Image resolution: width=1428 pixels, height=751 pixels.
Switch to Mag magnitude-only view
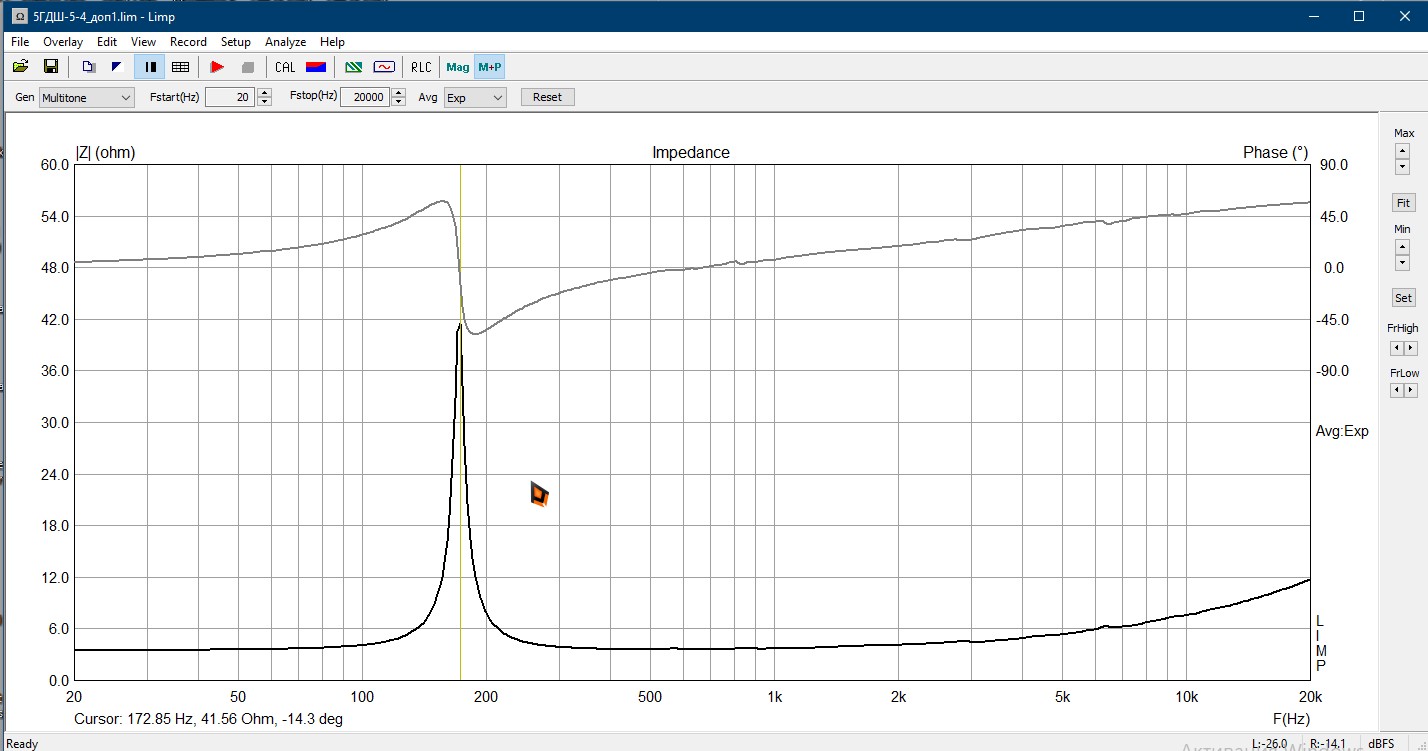458,67
